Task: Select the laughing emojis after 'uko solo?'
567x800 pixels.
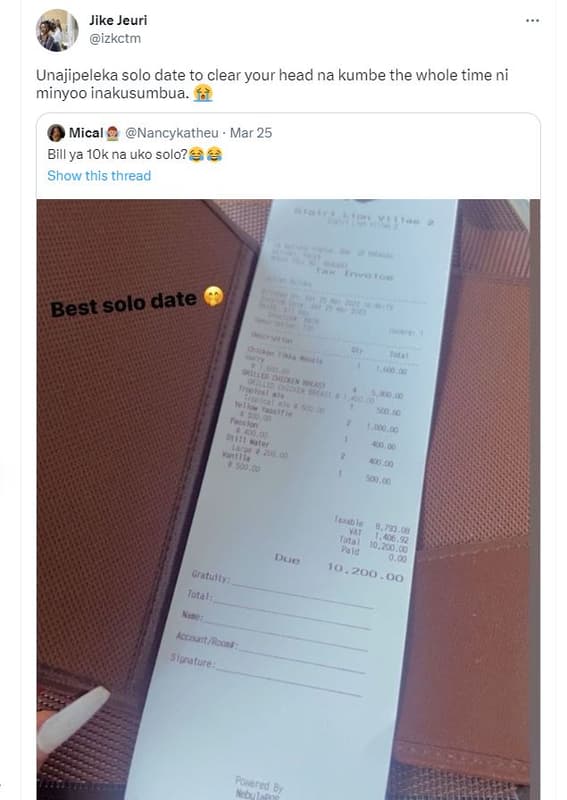Action: pos(206,154)
